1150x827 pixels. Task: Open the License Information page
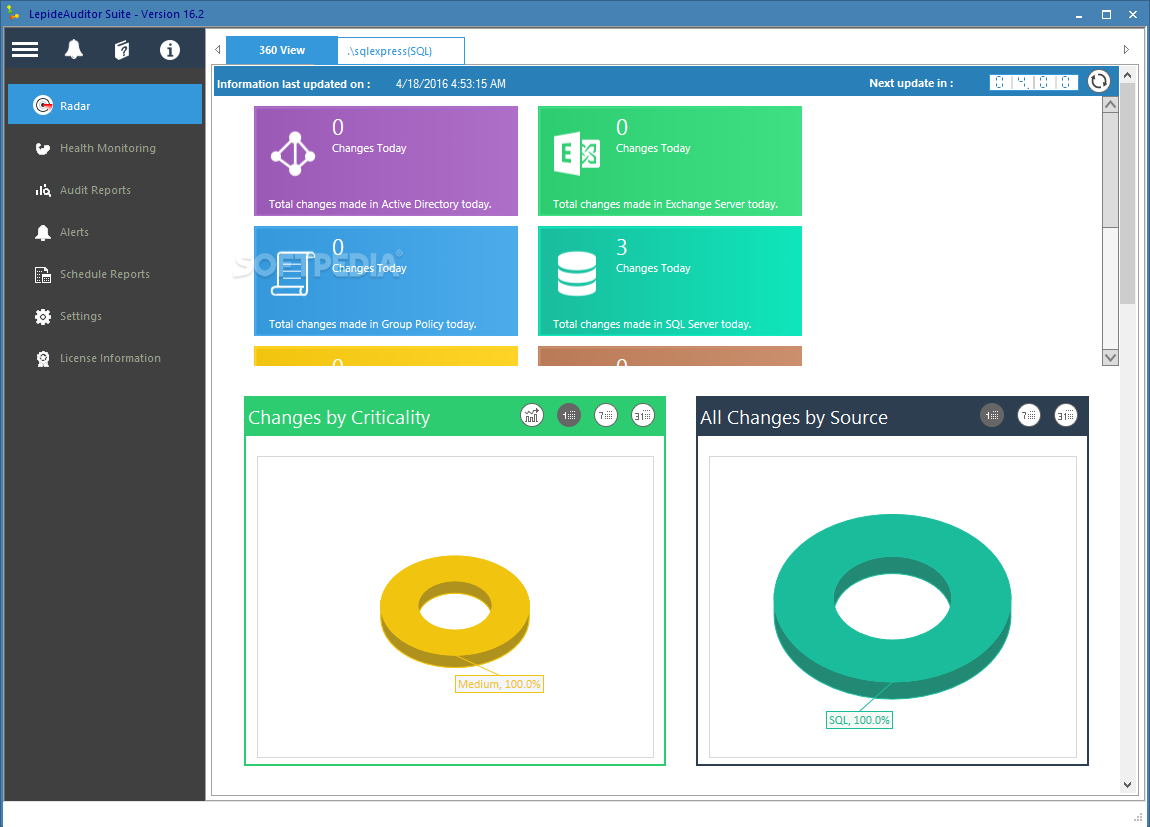click(109, 358)
